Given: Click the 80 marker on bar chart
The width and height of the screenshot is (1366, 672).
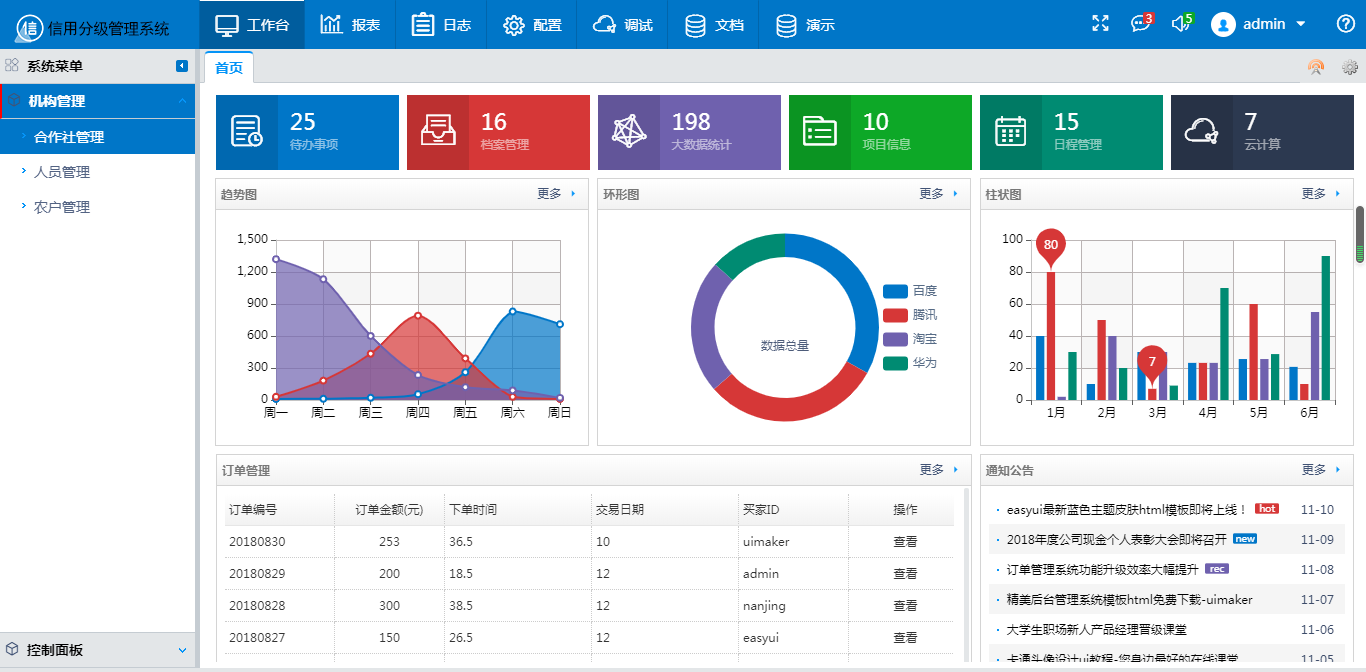Looking at the screenshot, I should [1050, 245].
